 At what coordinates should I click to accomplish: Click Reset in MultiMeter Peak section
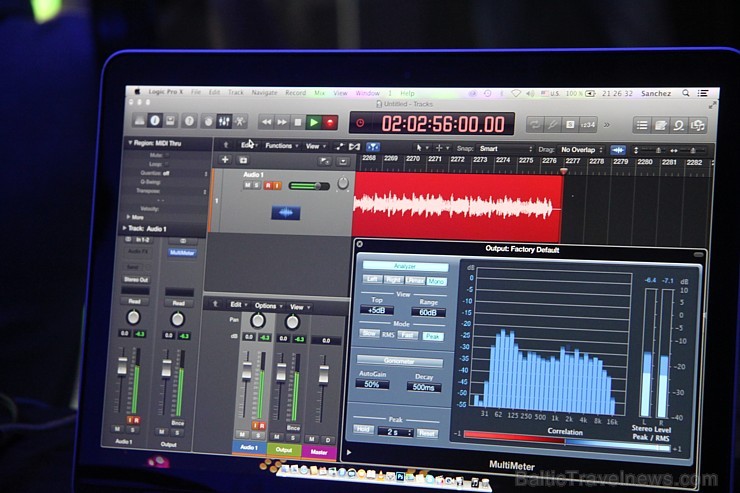click(426, 433)
